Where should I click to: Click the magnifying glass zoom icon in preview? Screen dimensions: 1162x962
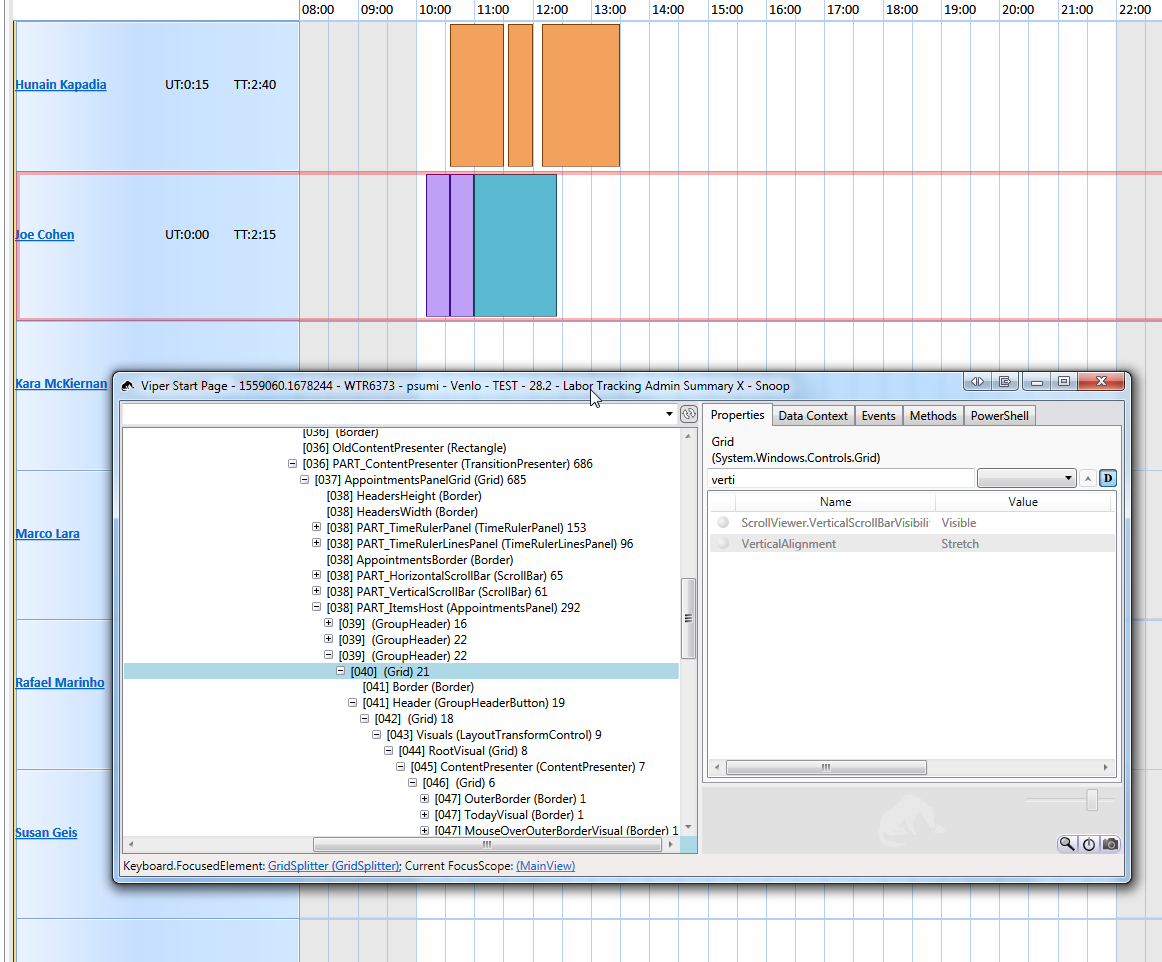1067,844
